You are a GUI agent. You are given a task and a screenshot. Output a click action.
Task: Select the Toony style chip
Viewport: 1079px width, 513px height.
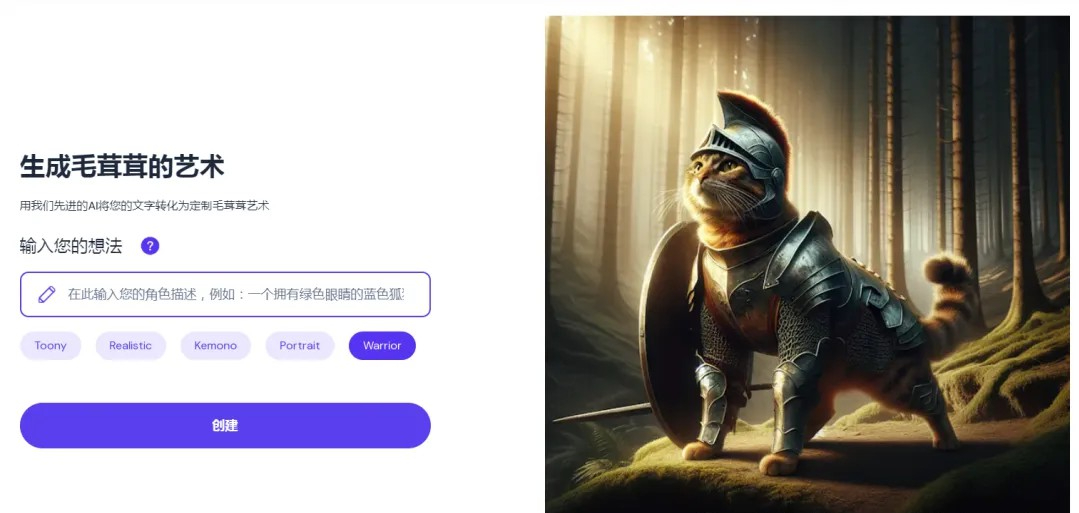pos(50,346)
